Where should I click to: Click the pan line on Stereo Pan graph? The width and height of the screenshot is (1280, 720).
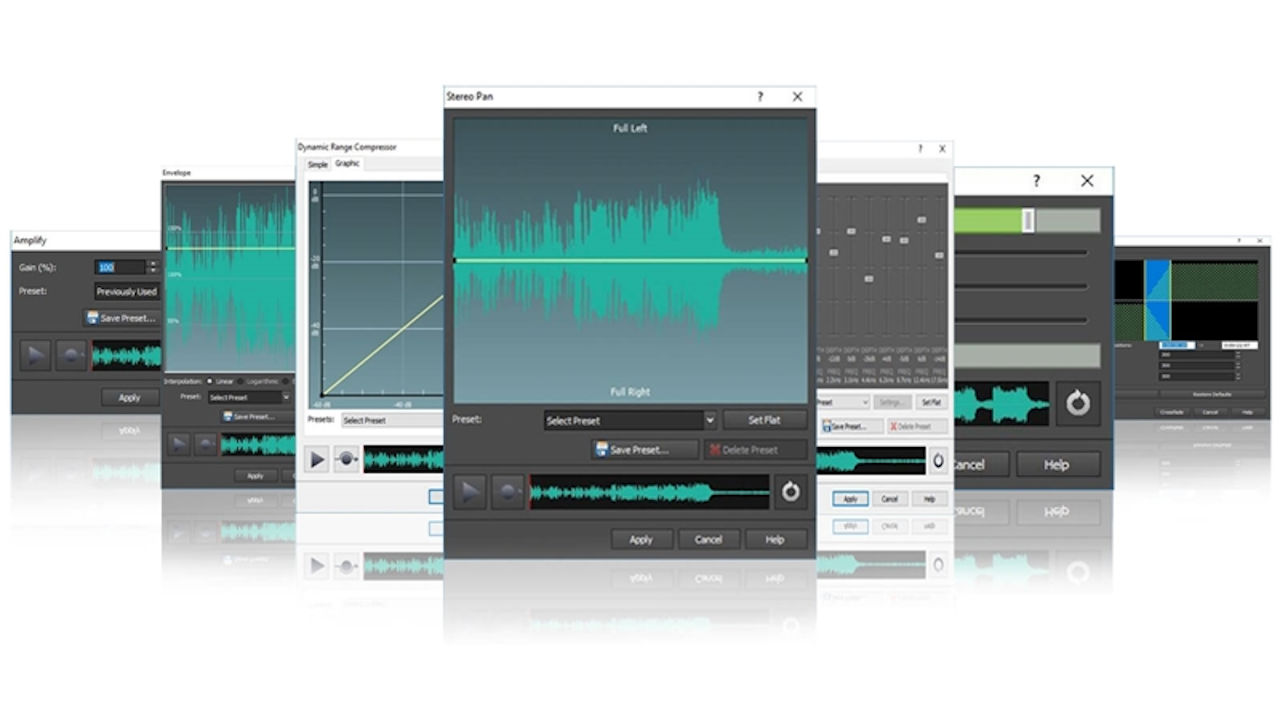[x=630, y=261]
